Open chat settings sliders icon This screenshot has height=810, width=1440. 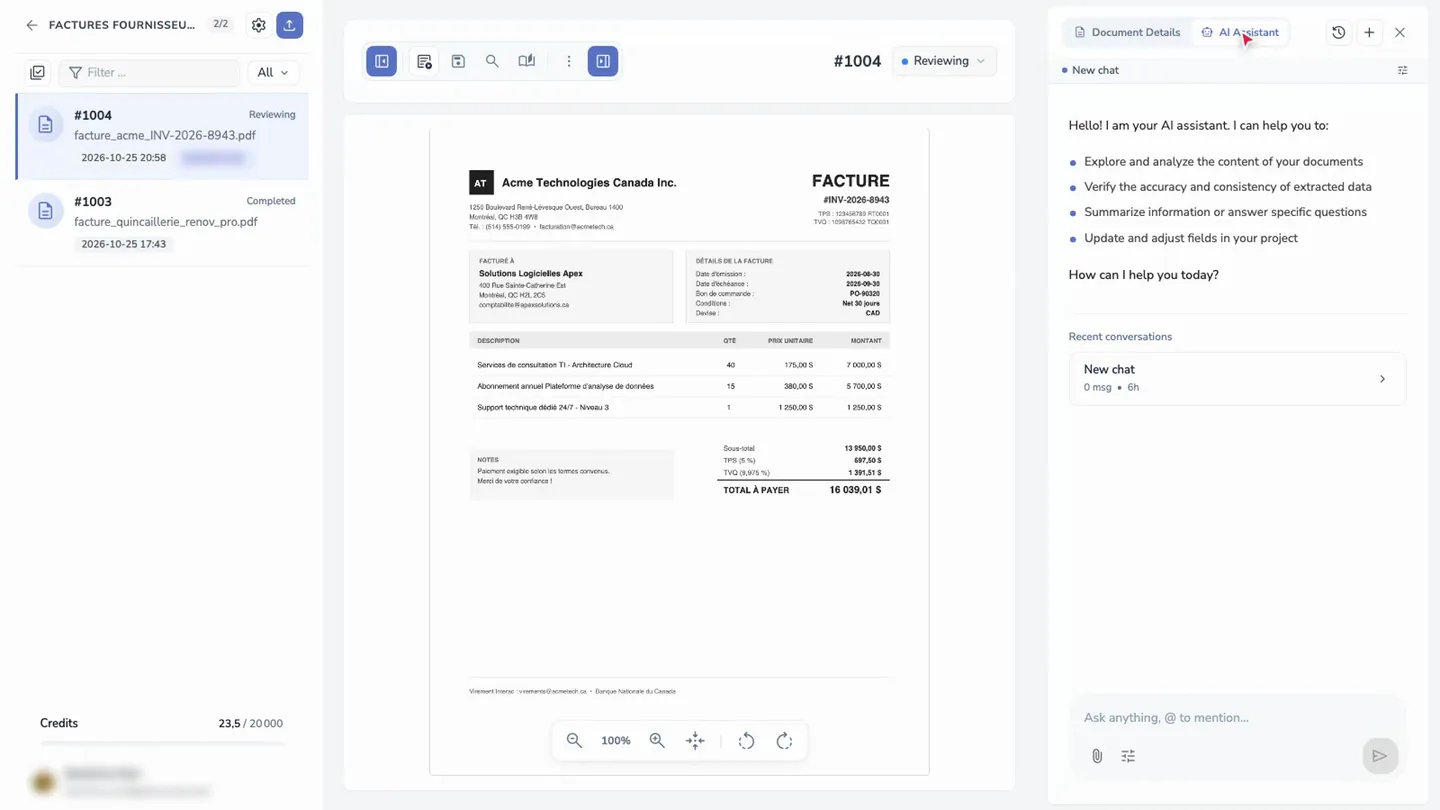(x=1128, y=756)
